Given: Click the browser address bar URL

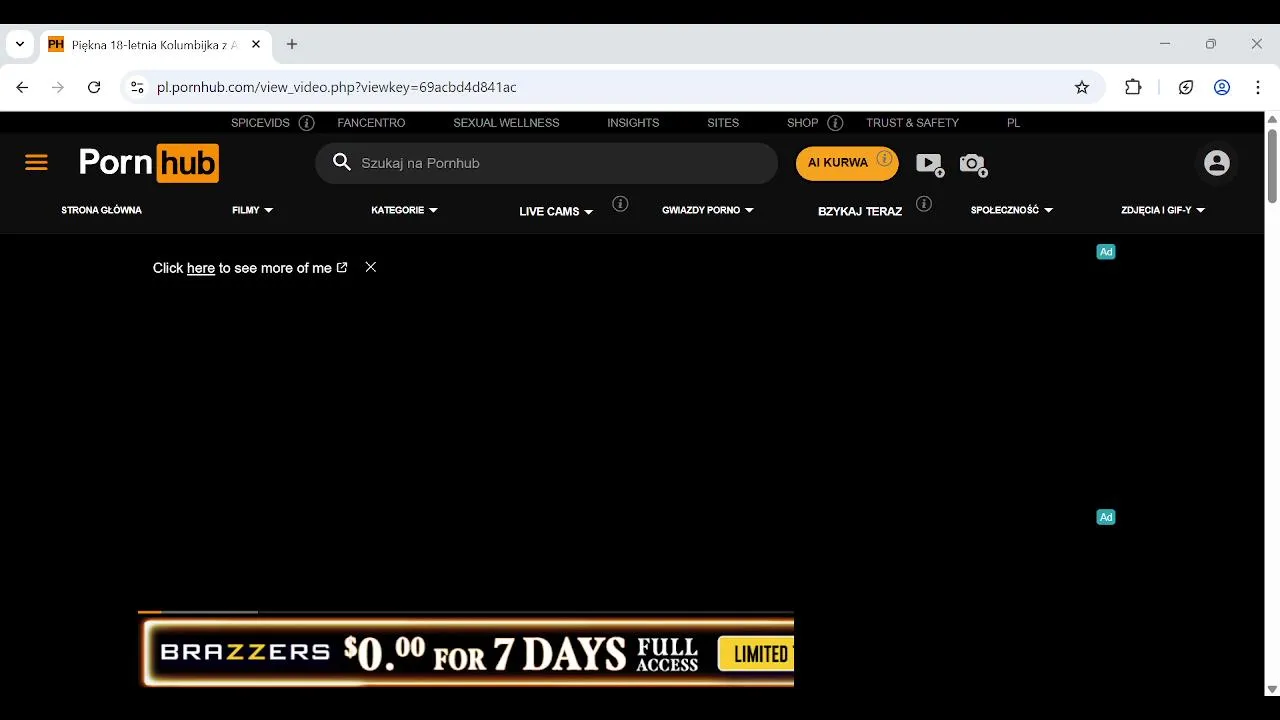Looking at the screenshot, I should click(336, 87).
